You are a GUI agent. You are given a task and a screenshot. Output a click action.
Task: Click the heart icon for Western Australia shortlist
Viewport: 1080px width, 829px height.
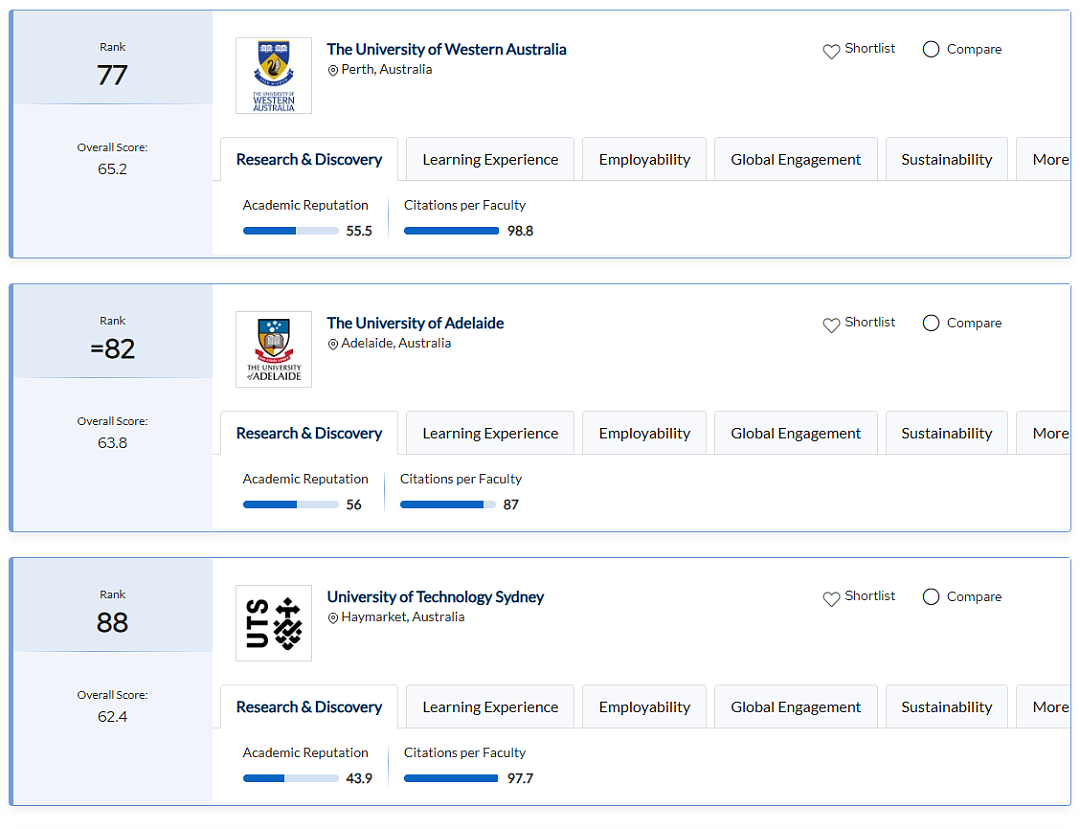point(831,50)
